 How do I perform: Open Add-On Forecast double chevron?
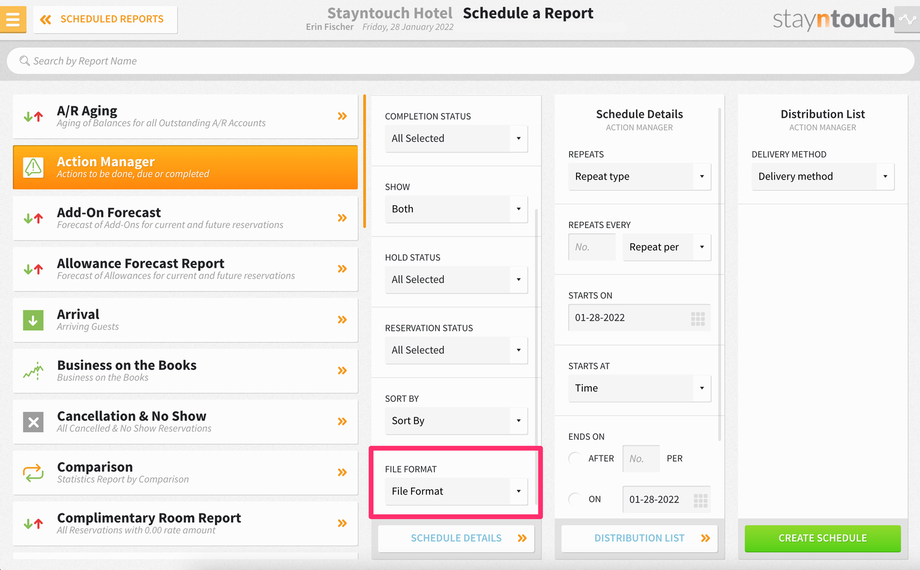pyautogui.click(x=342, y=218)
